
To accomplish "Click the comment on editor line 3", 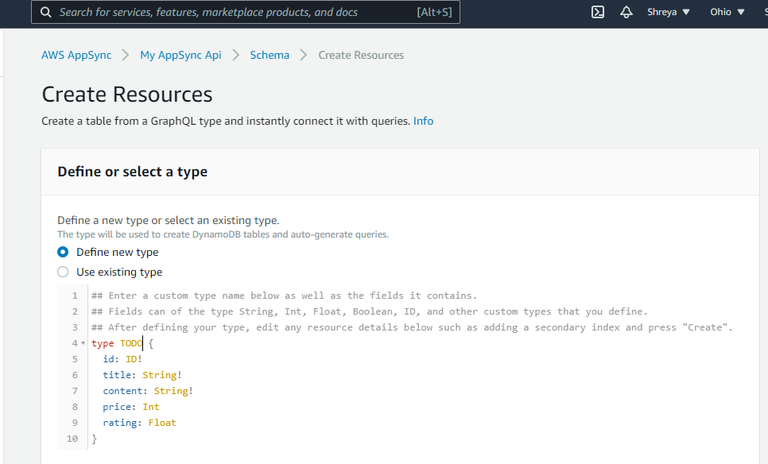I will coord(412,327).
